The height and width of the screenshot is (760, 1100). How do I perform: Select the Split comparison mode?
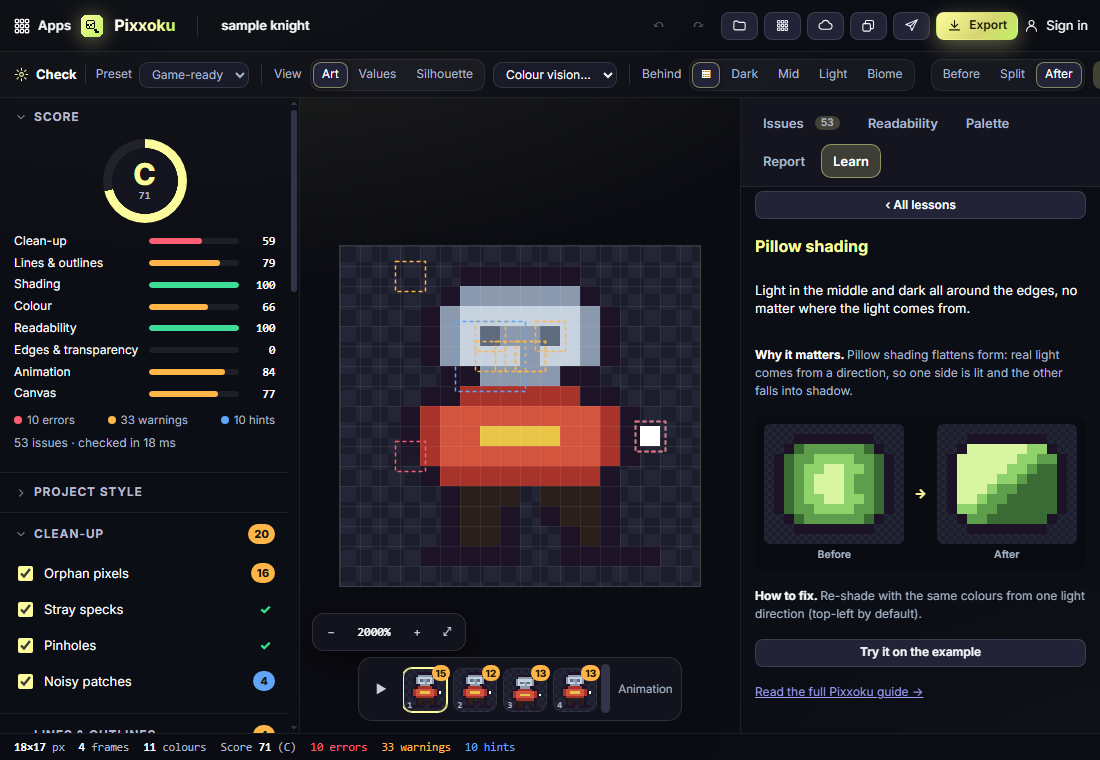pos(1012,74)
